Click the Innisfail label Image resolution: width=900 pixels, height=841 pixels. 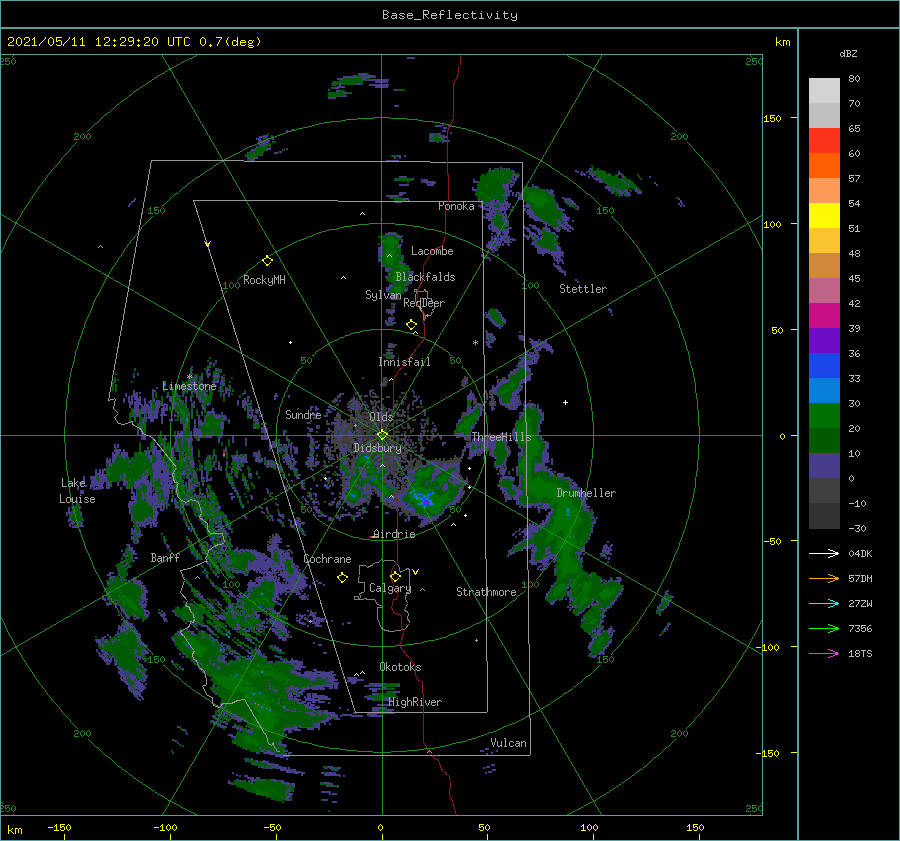click(404, 362)
